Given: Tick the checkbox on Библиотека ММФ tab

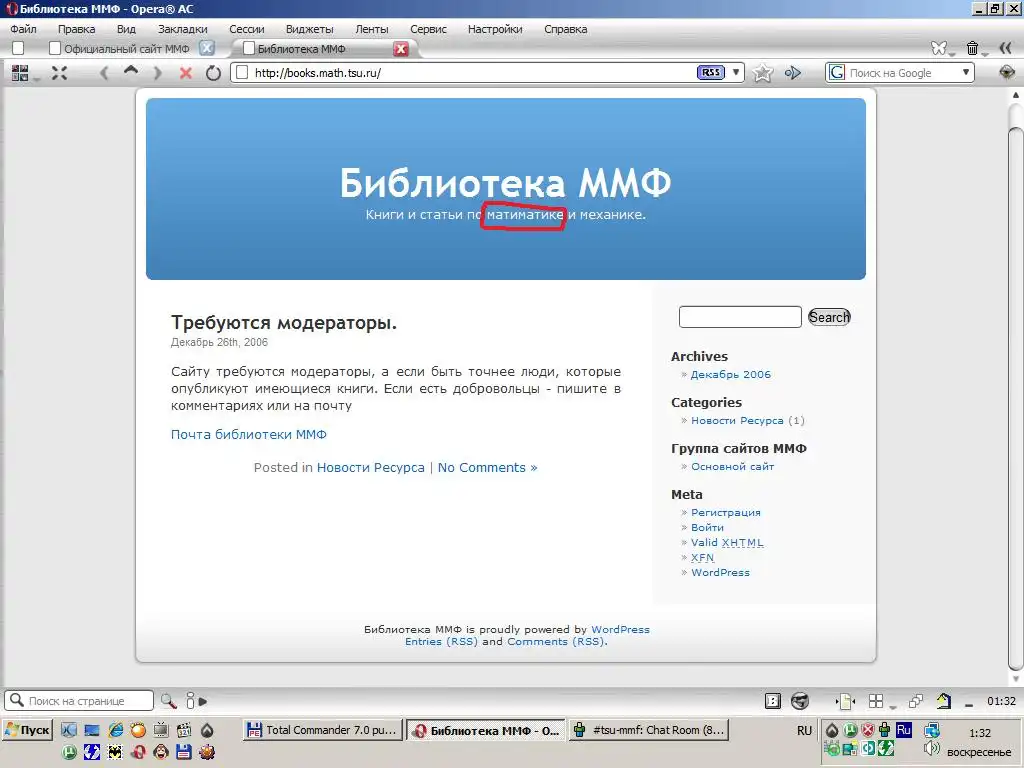Looking at the screenshot, I should click(248, 48).
